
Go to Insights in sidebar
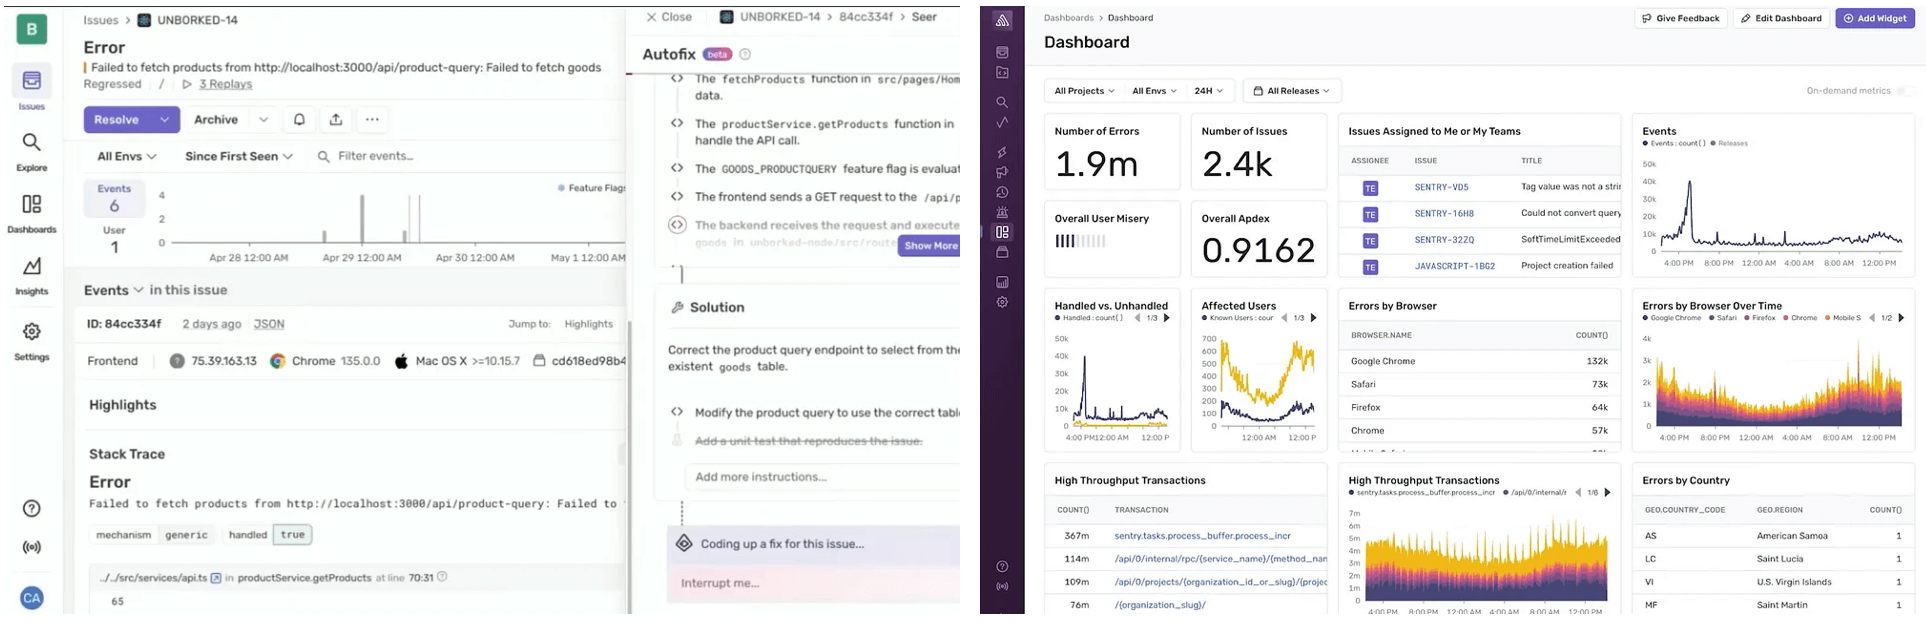point(31,273)
